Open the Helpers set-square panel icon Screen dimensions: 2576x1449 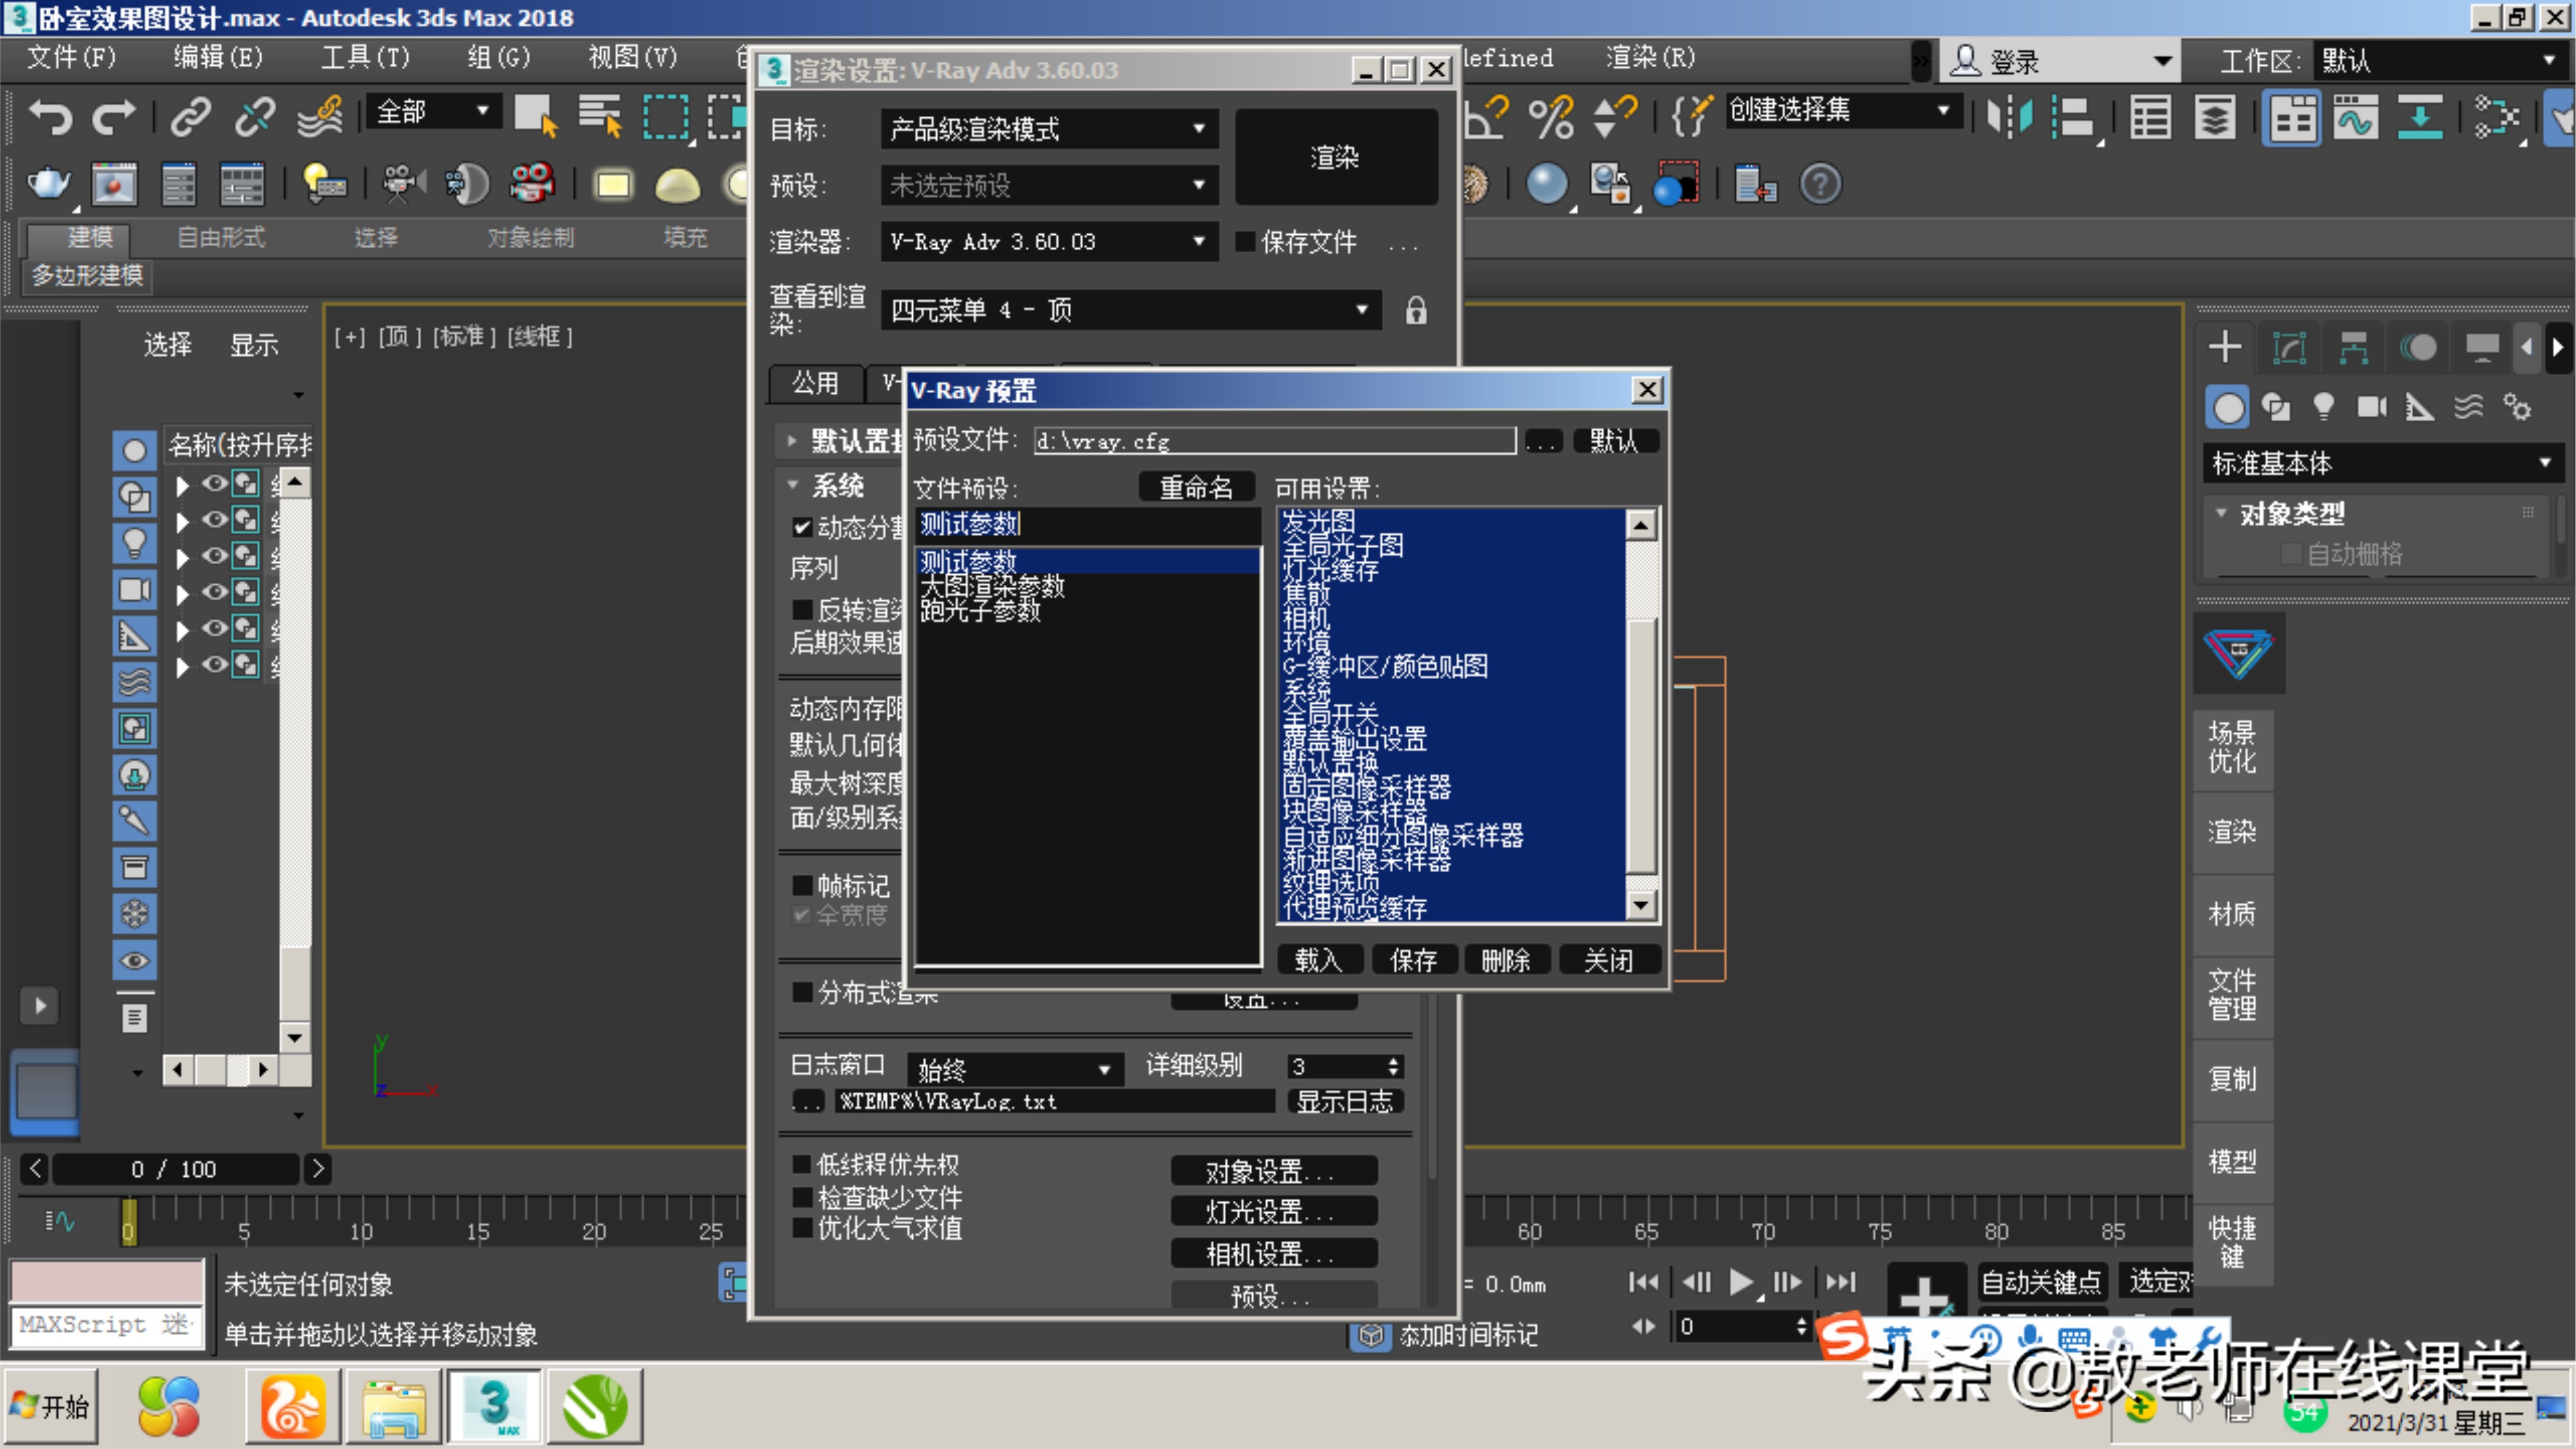click(2420, 406)
